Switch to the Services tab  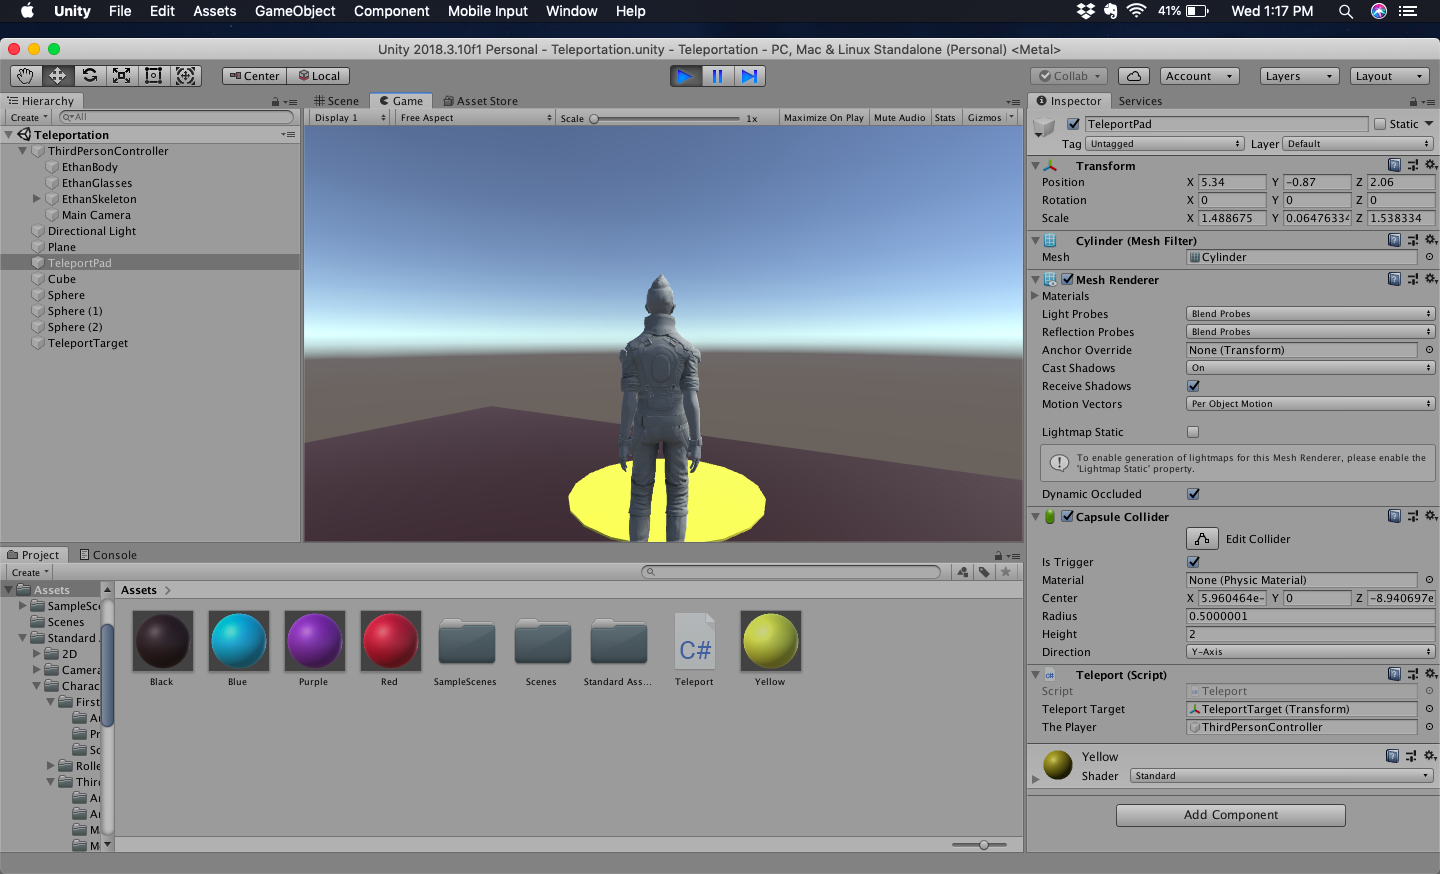(1140, 101)
